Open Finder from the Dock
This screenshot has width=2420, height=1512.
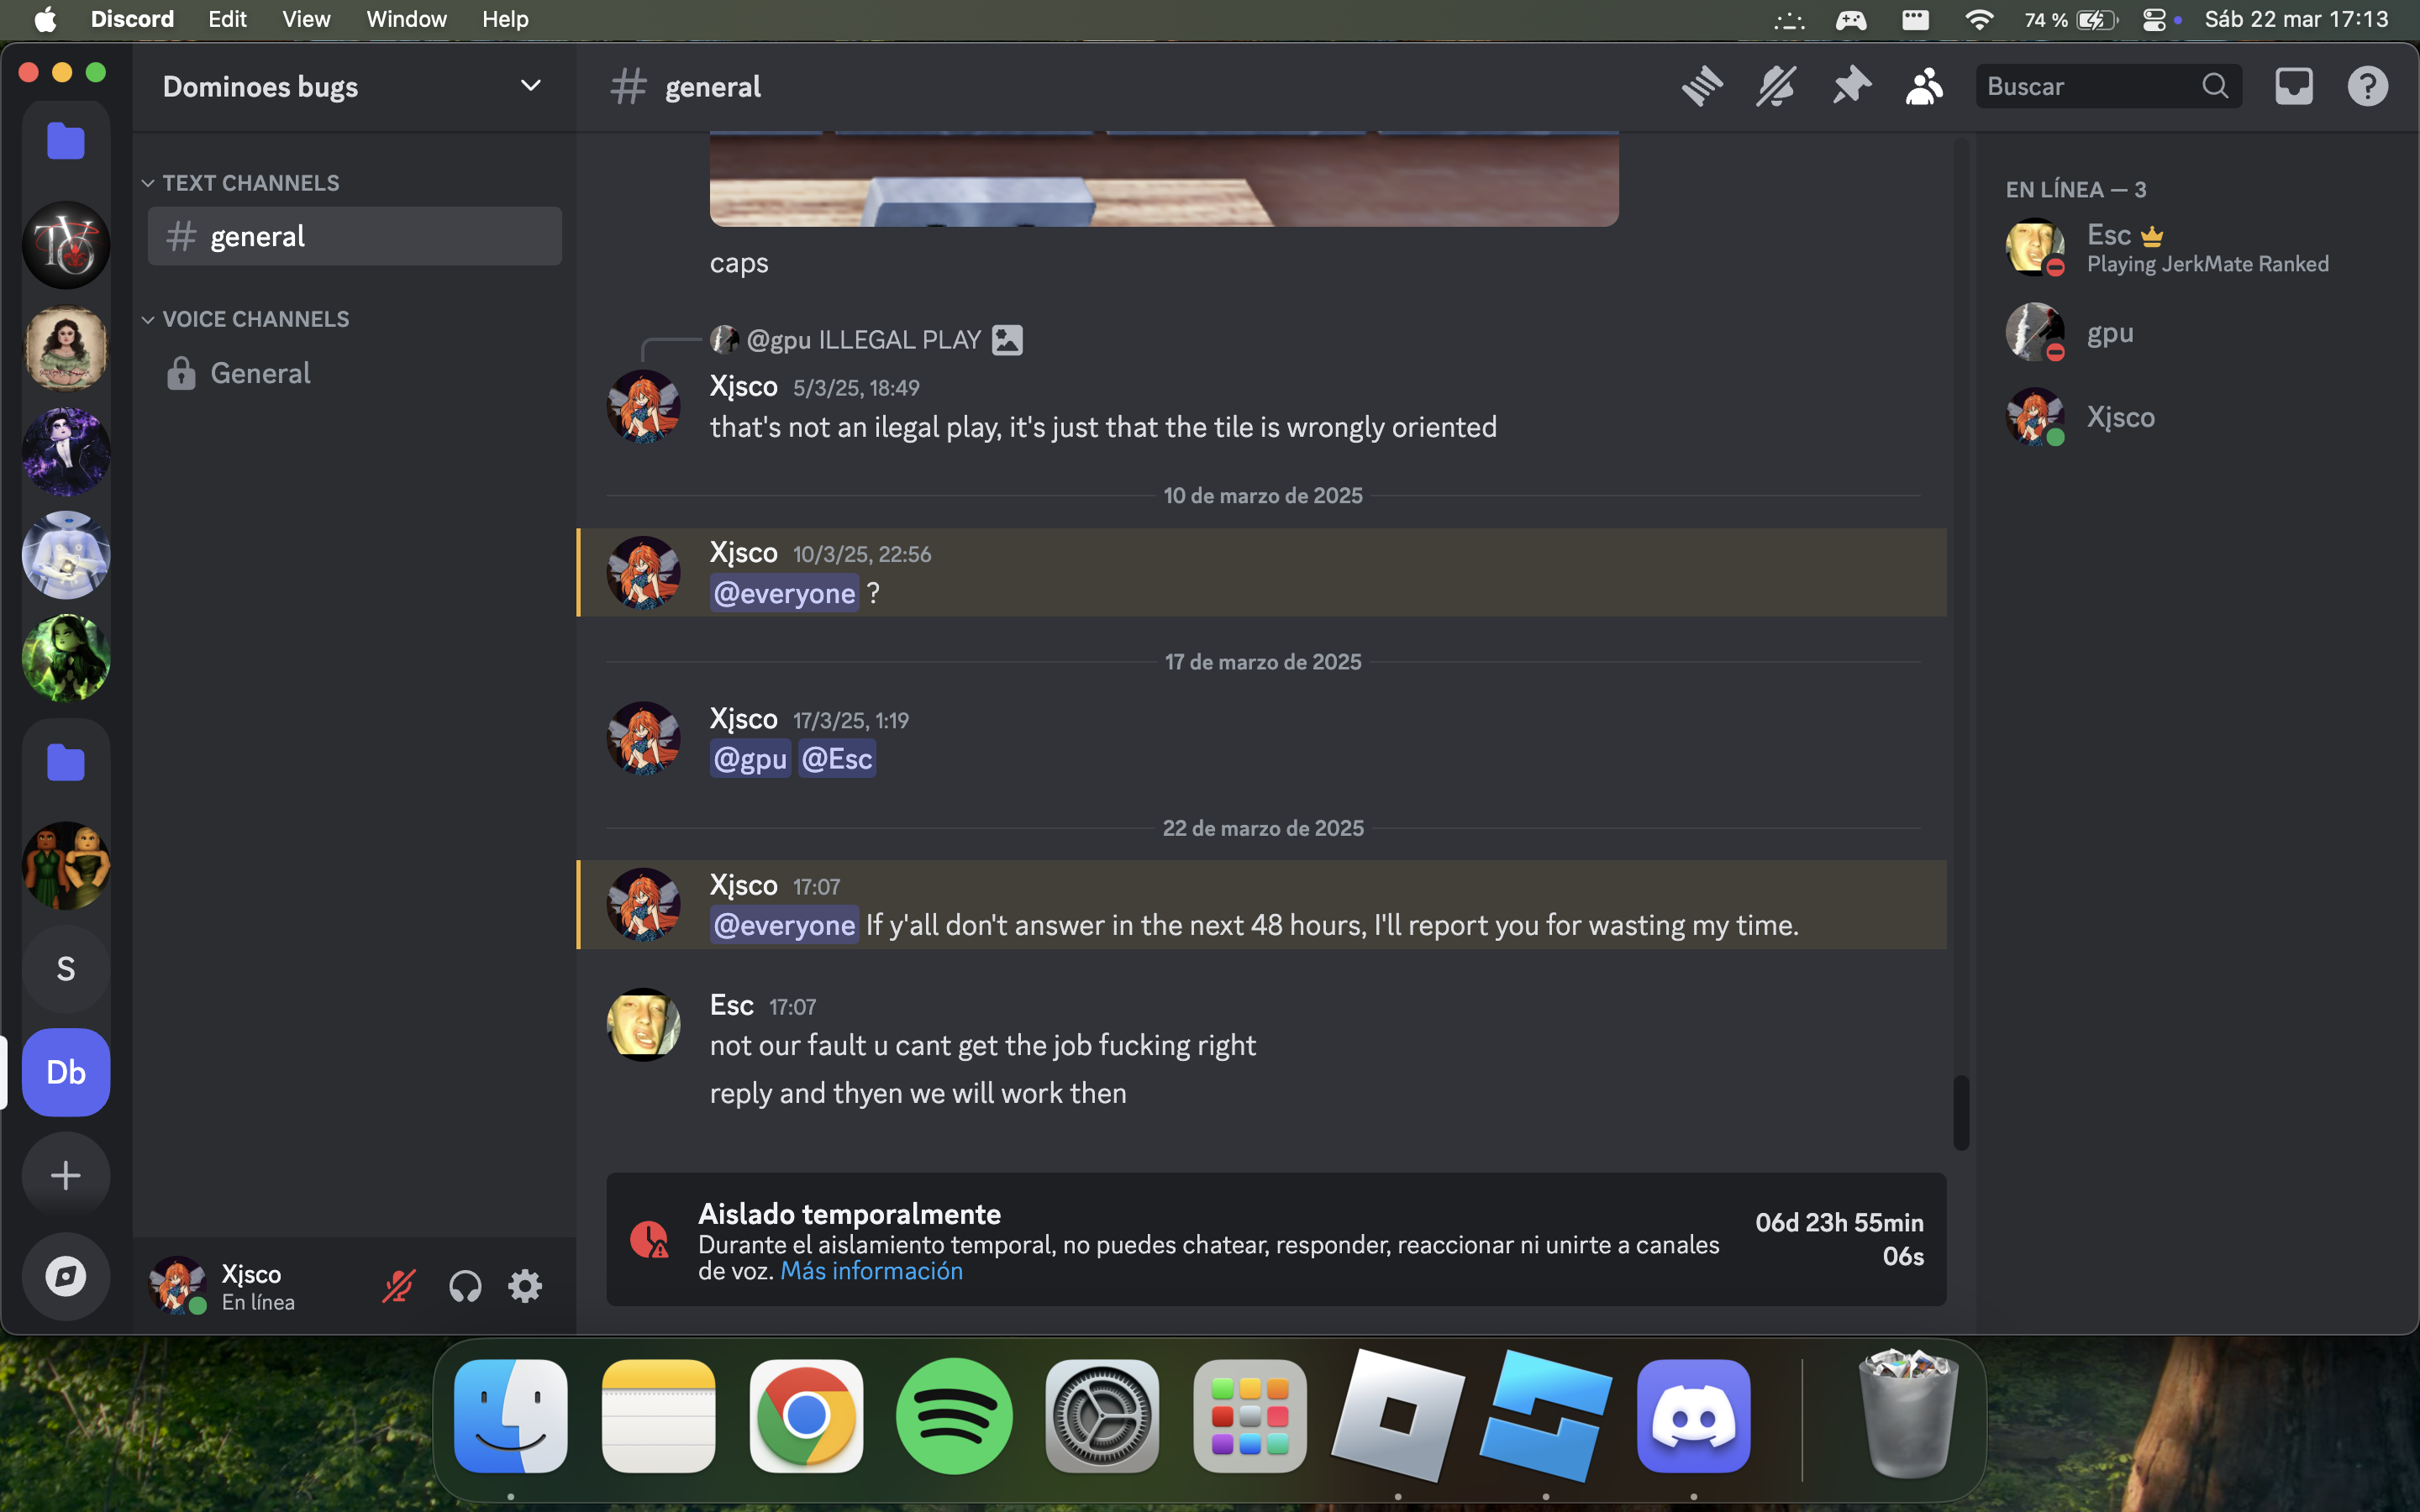[511, 1416]
